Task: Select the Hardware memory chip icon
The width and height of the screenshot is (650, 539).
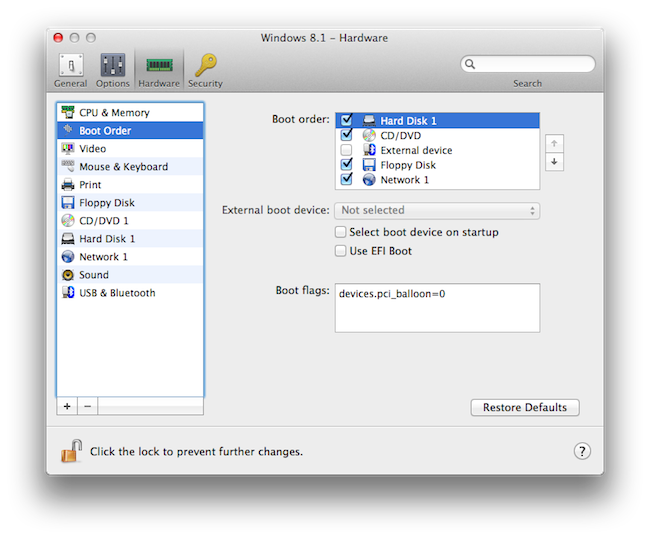Action: point(159,65)
